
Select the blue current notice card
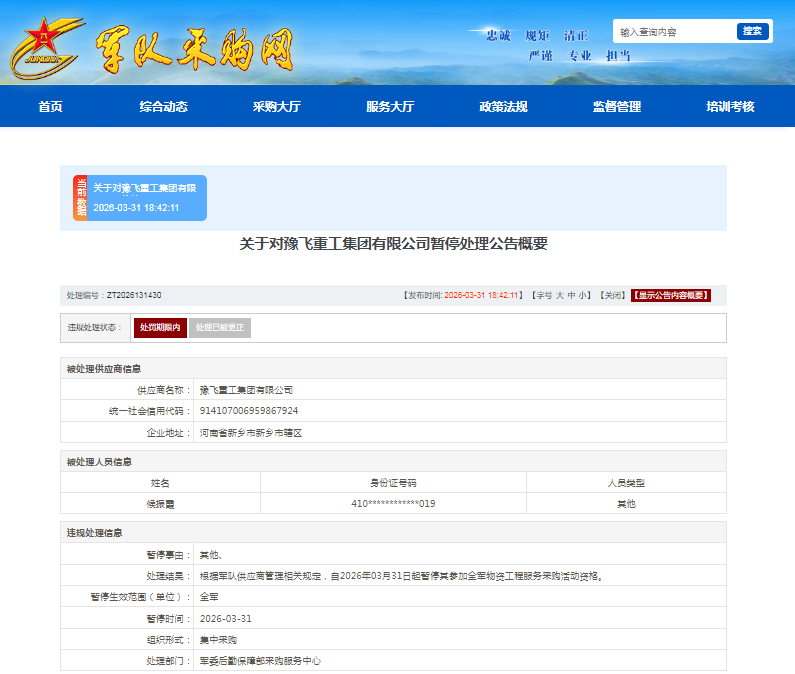coord(148,198)
